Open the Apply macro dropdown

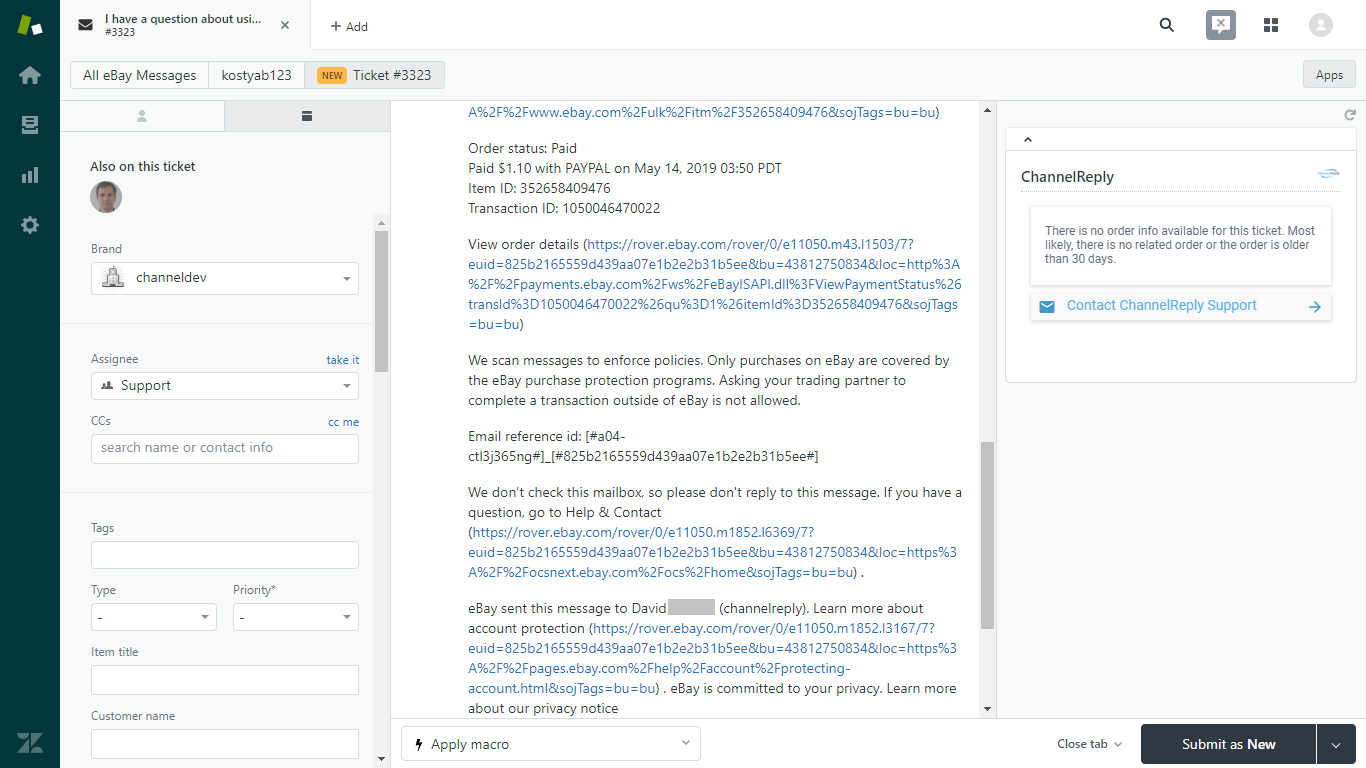coord(551,744)
